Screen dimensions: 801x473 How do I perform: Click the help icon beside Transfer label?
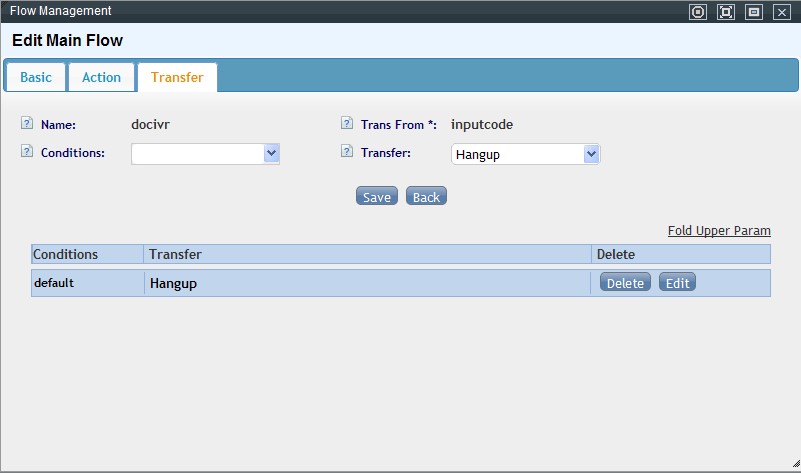coord(347,152)
